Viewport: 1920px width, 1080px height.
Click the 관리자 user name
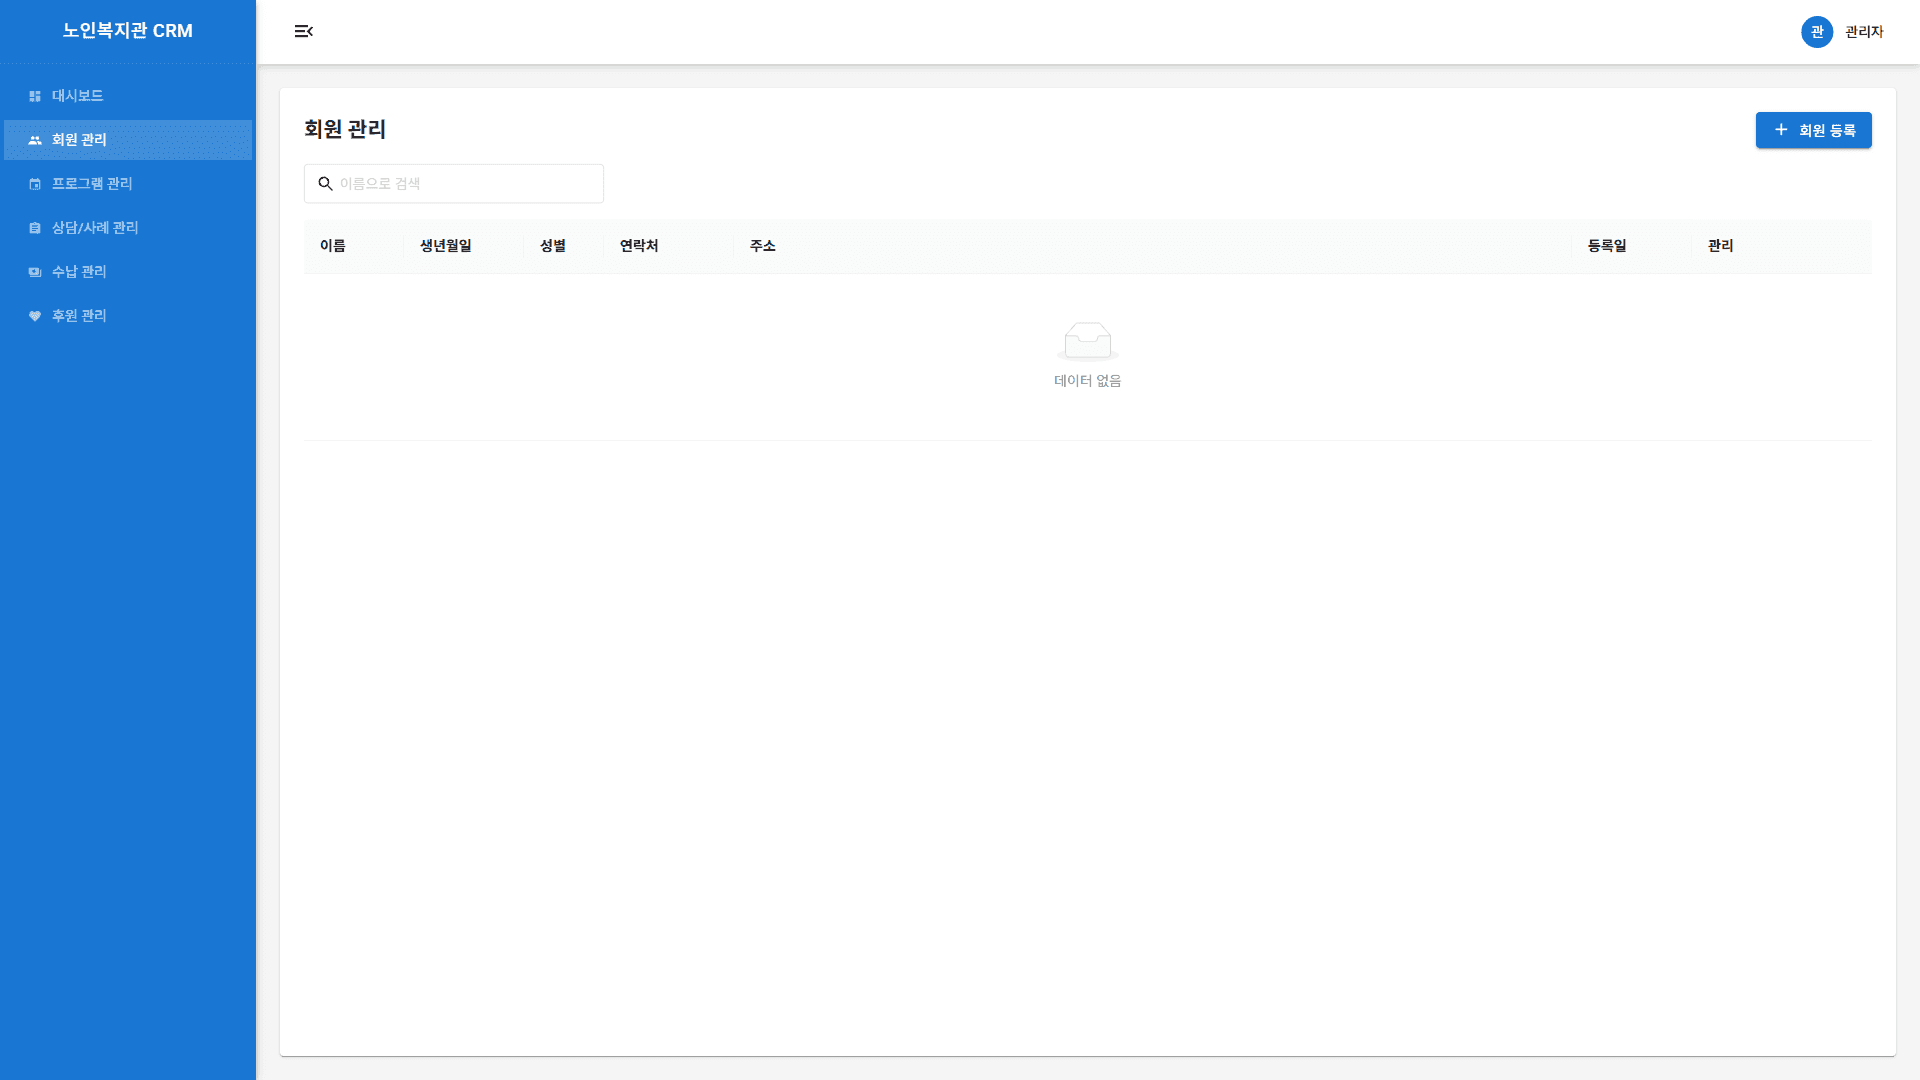tap(1864, 32)
